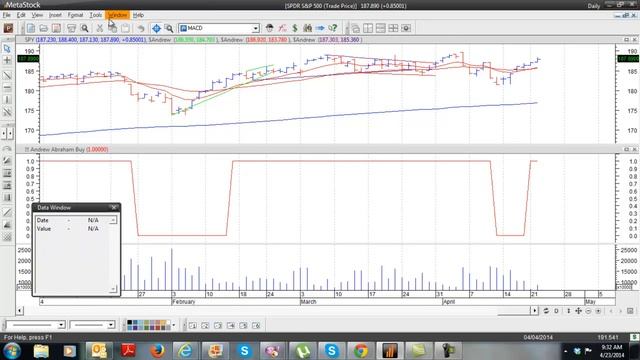Viewport: 640px width, 360px height.
Task: Click the stacked windows layout icon
Action: (x=356, y=28)
